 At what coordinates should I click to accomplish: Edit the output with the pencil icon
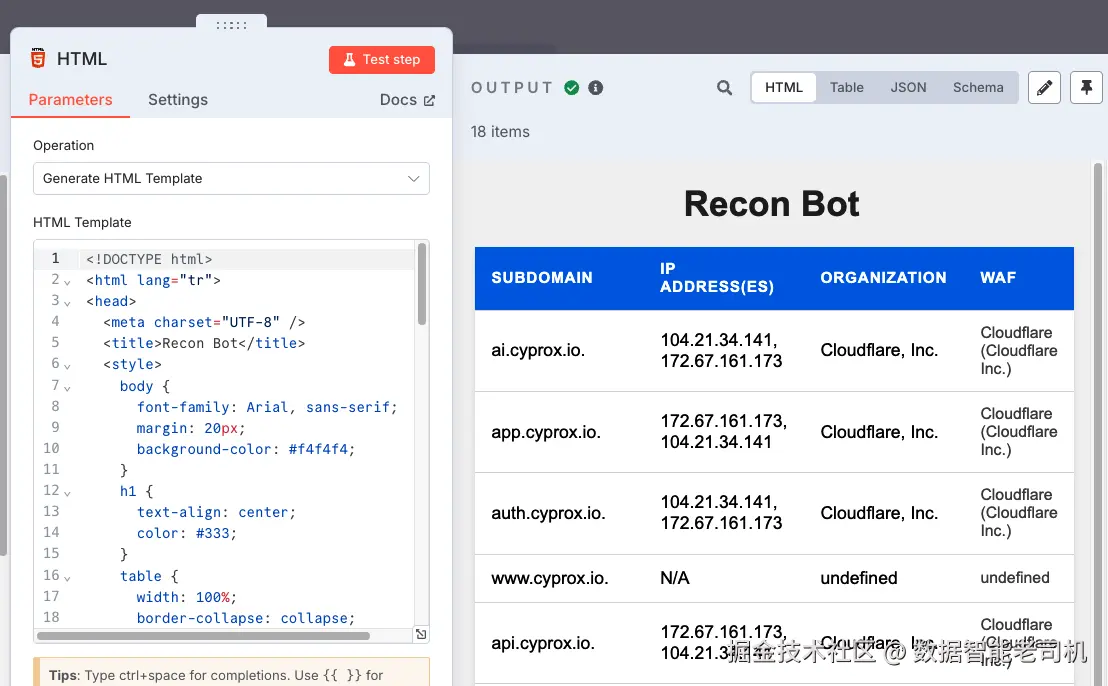pyautogui.click(x=1044, y=88)
